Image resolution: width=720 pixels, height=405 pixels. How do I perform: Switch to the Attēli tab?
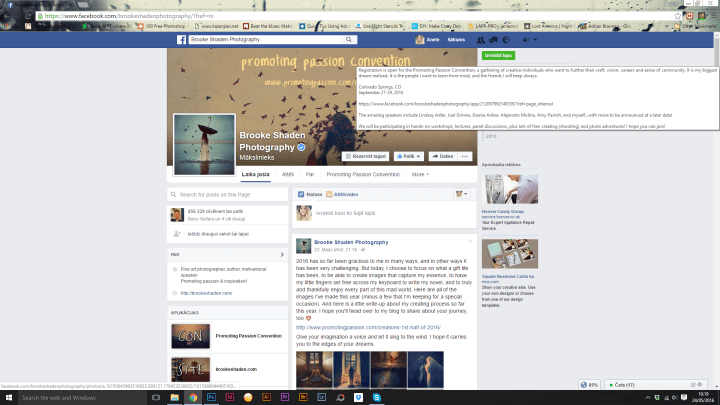(x=288, y=174)
